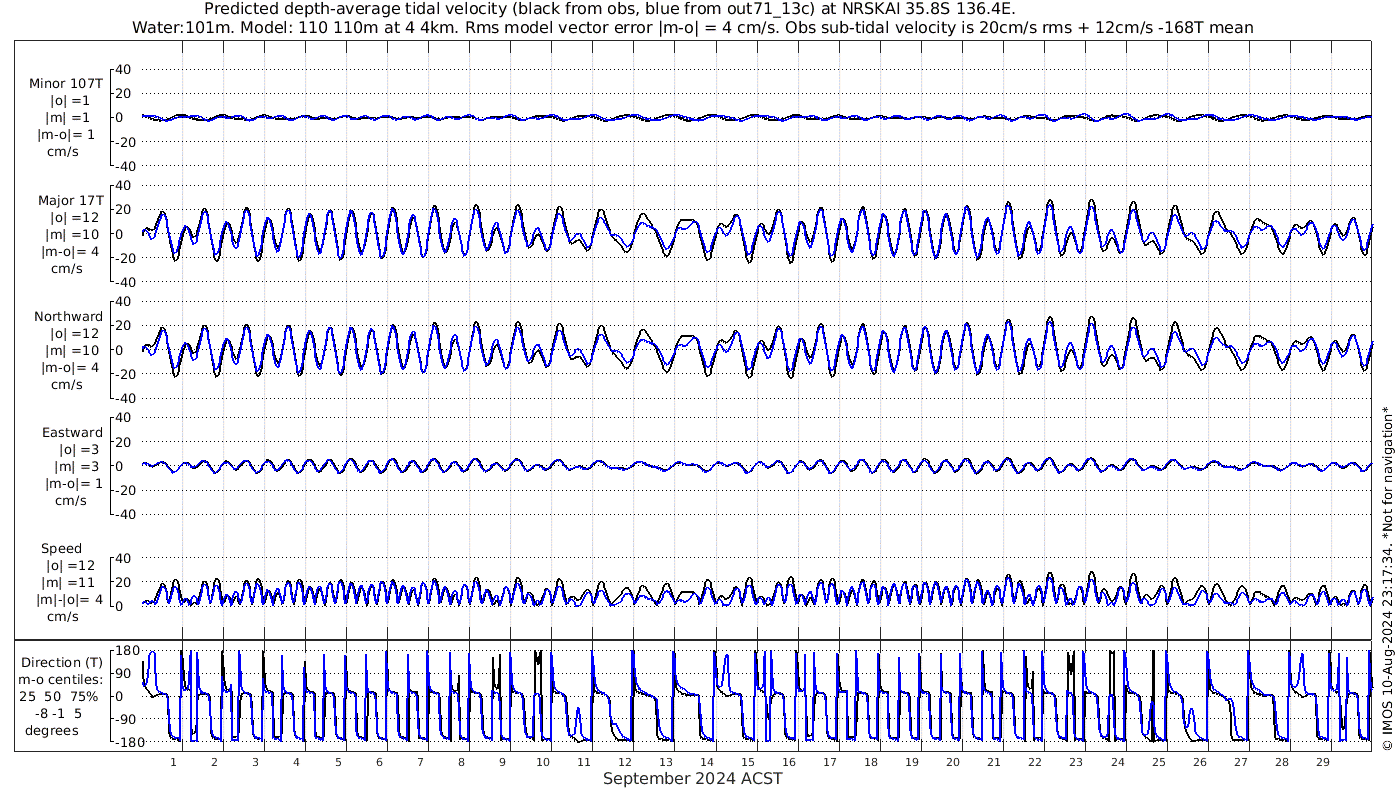1400x800 pixels.
Task: Select day 10 on the time axis
Action: [543, 762]
